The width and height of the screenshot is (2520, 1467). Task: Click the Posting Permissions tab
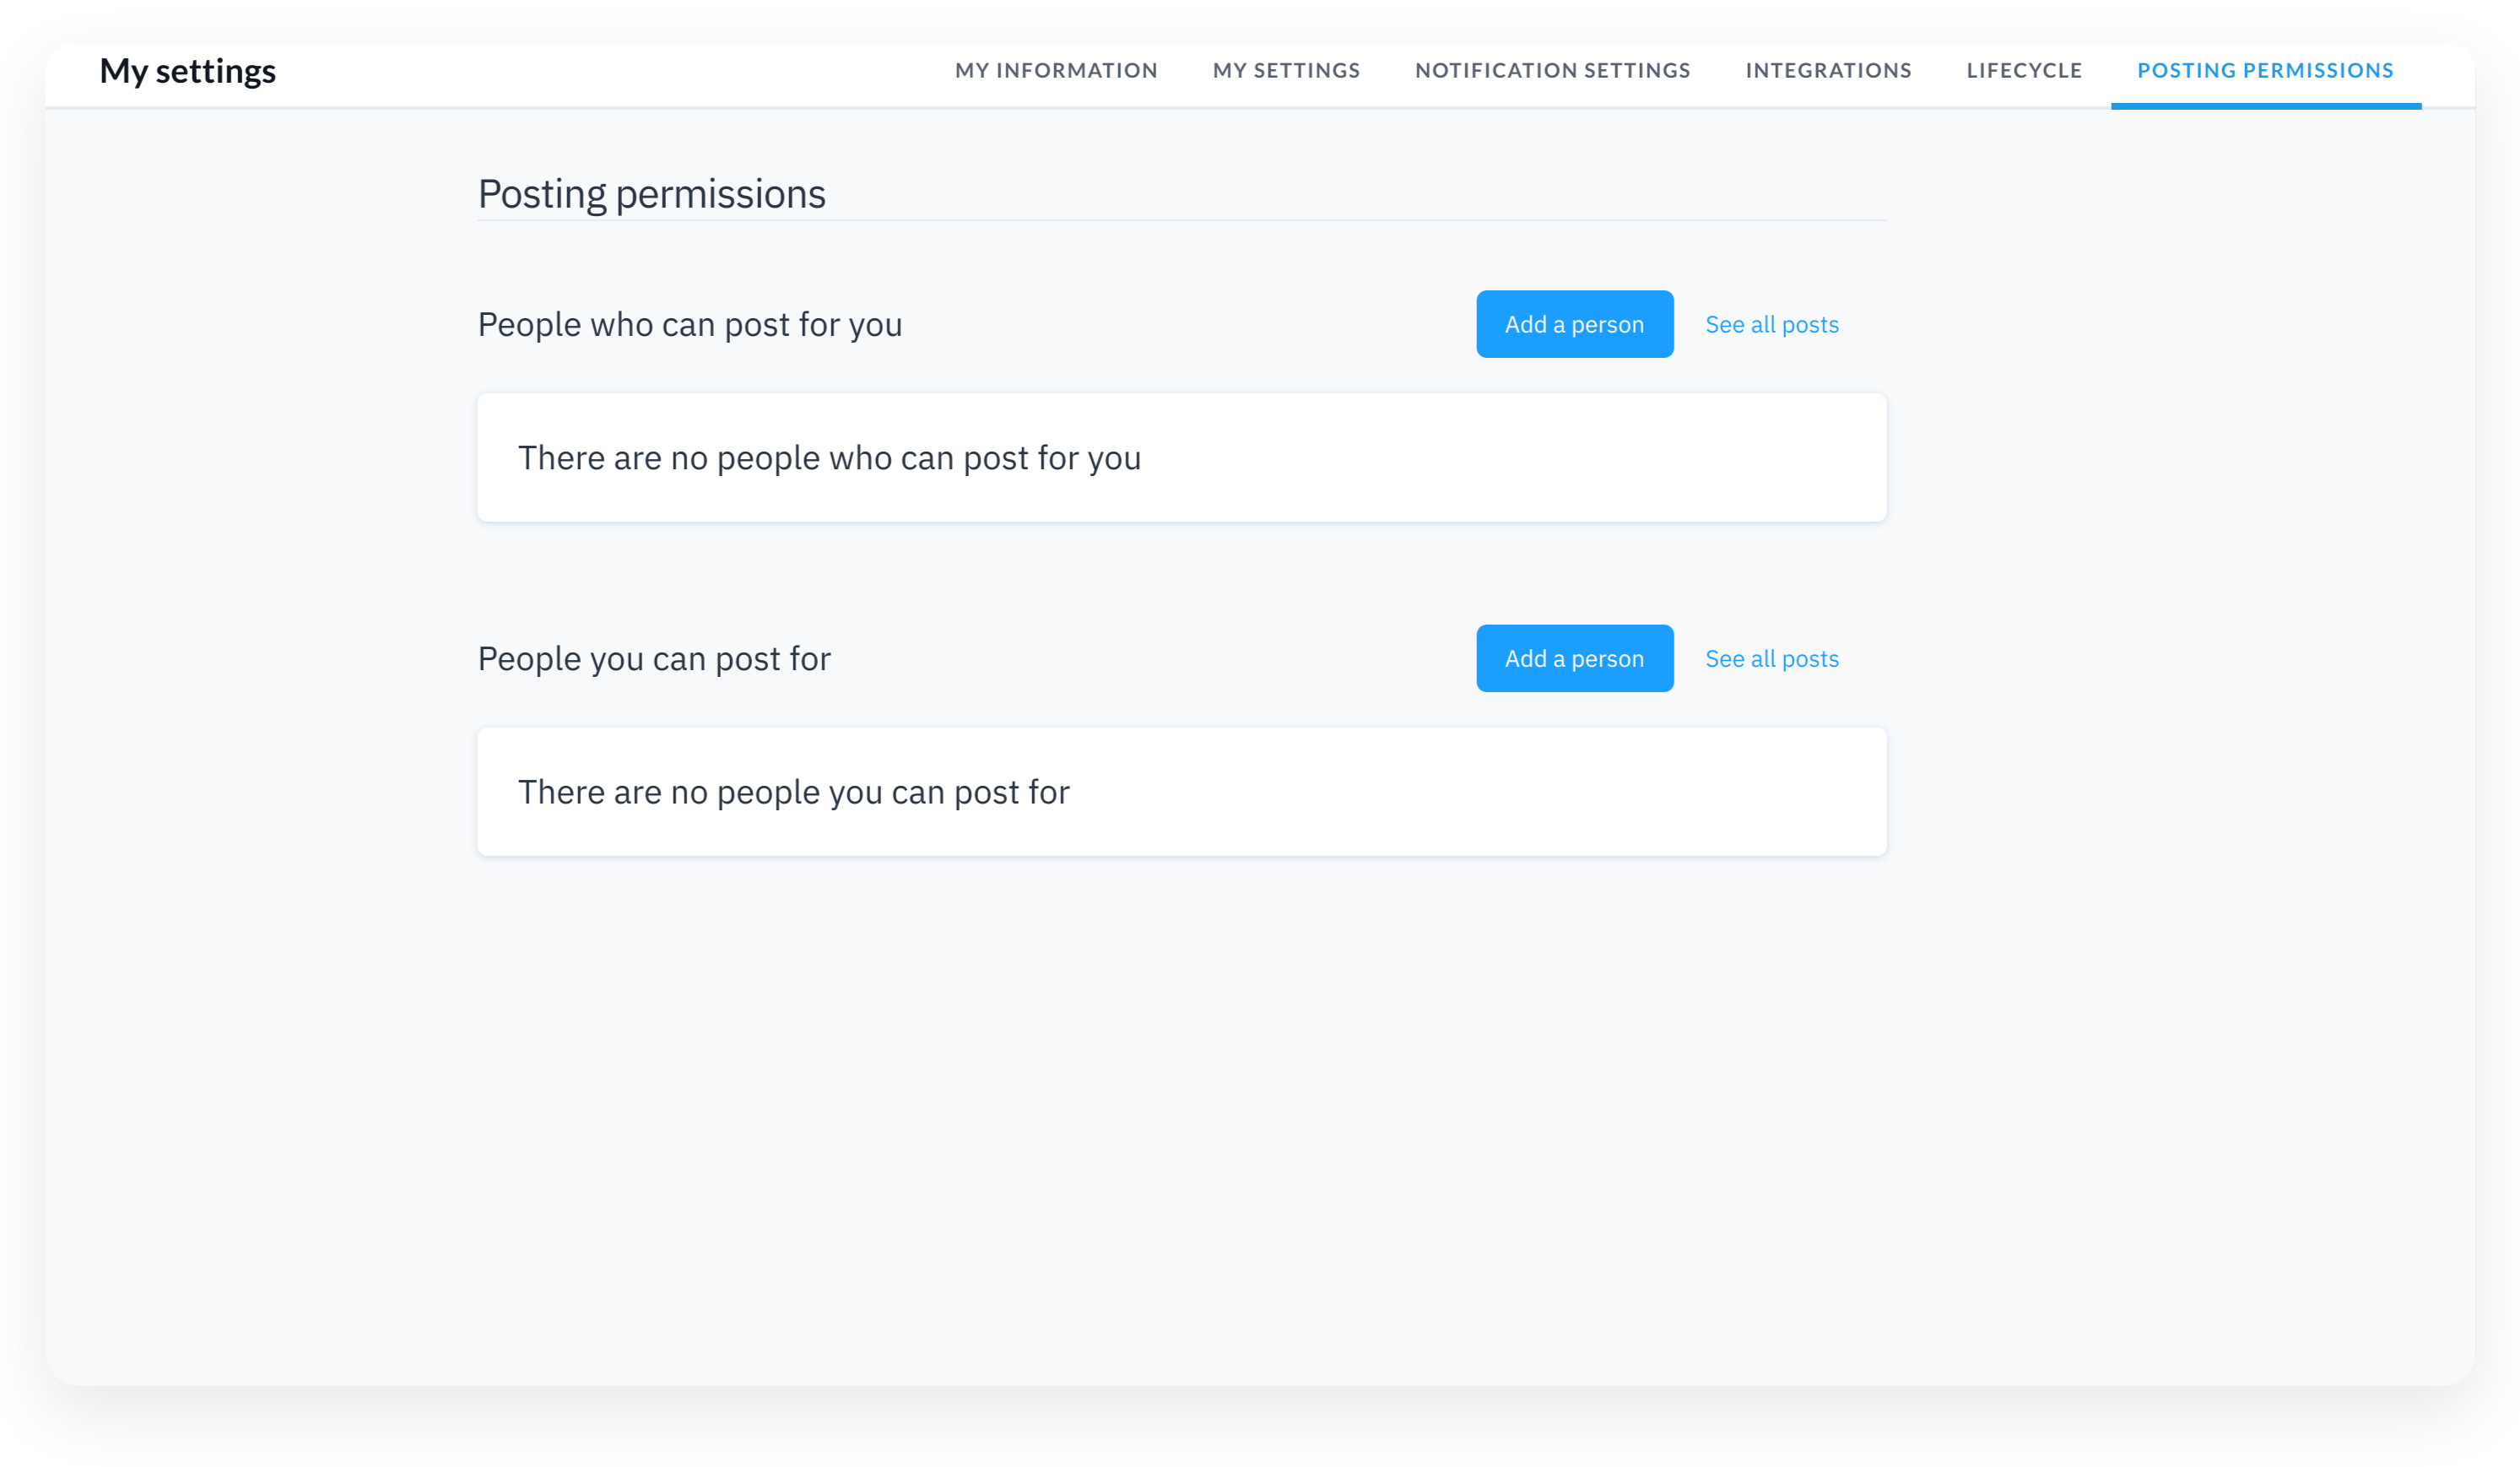(x=2265, y=71)
